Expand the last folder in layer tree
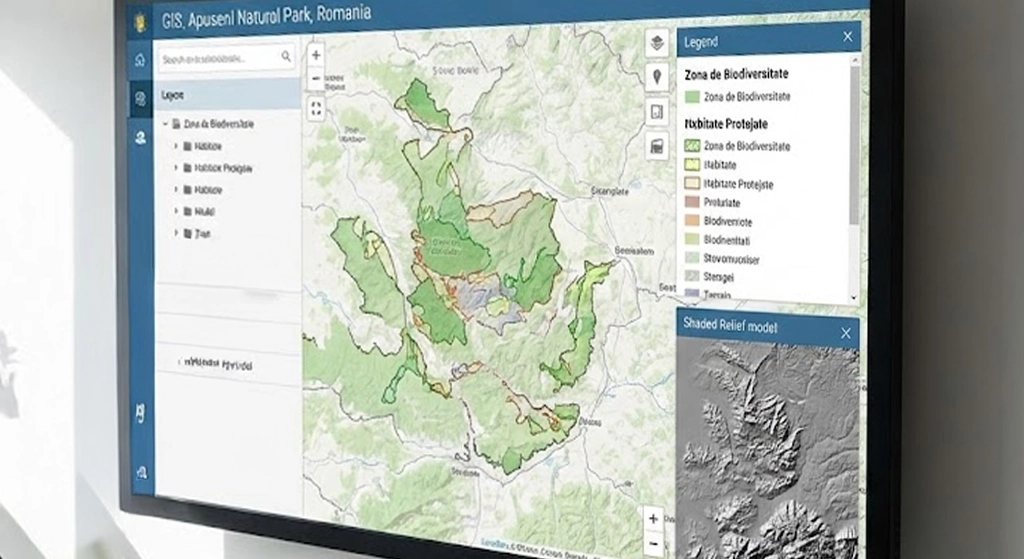Screen dimensions: 1024x559 coord(176,233)
